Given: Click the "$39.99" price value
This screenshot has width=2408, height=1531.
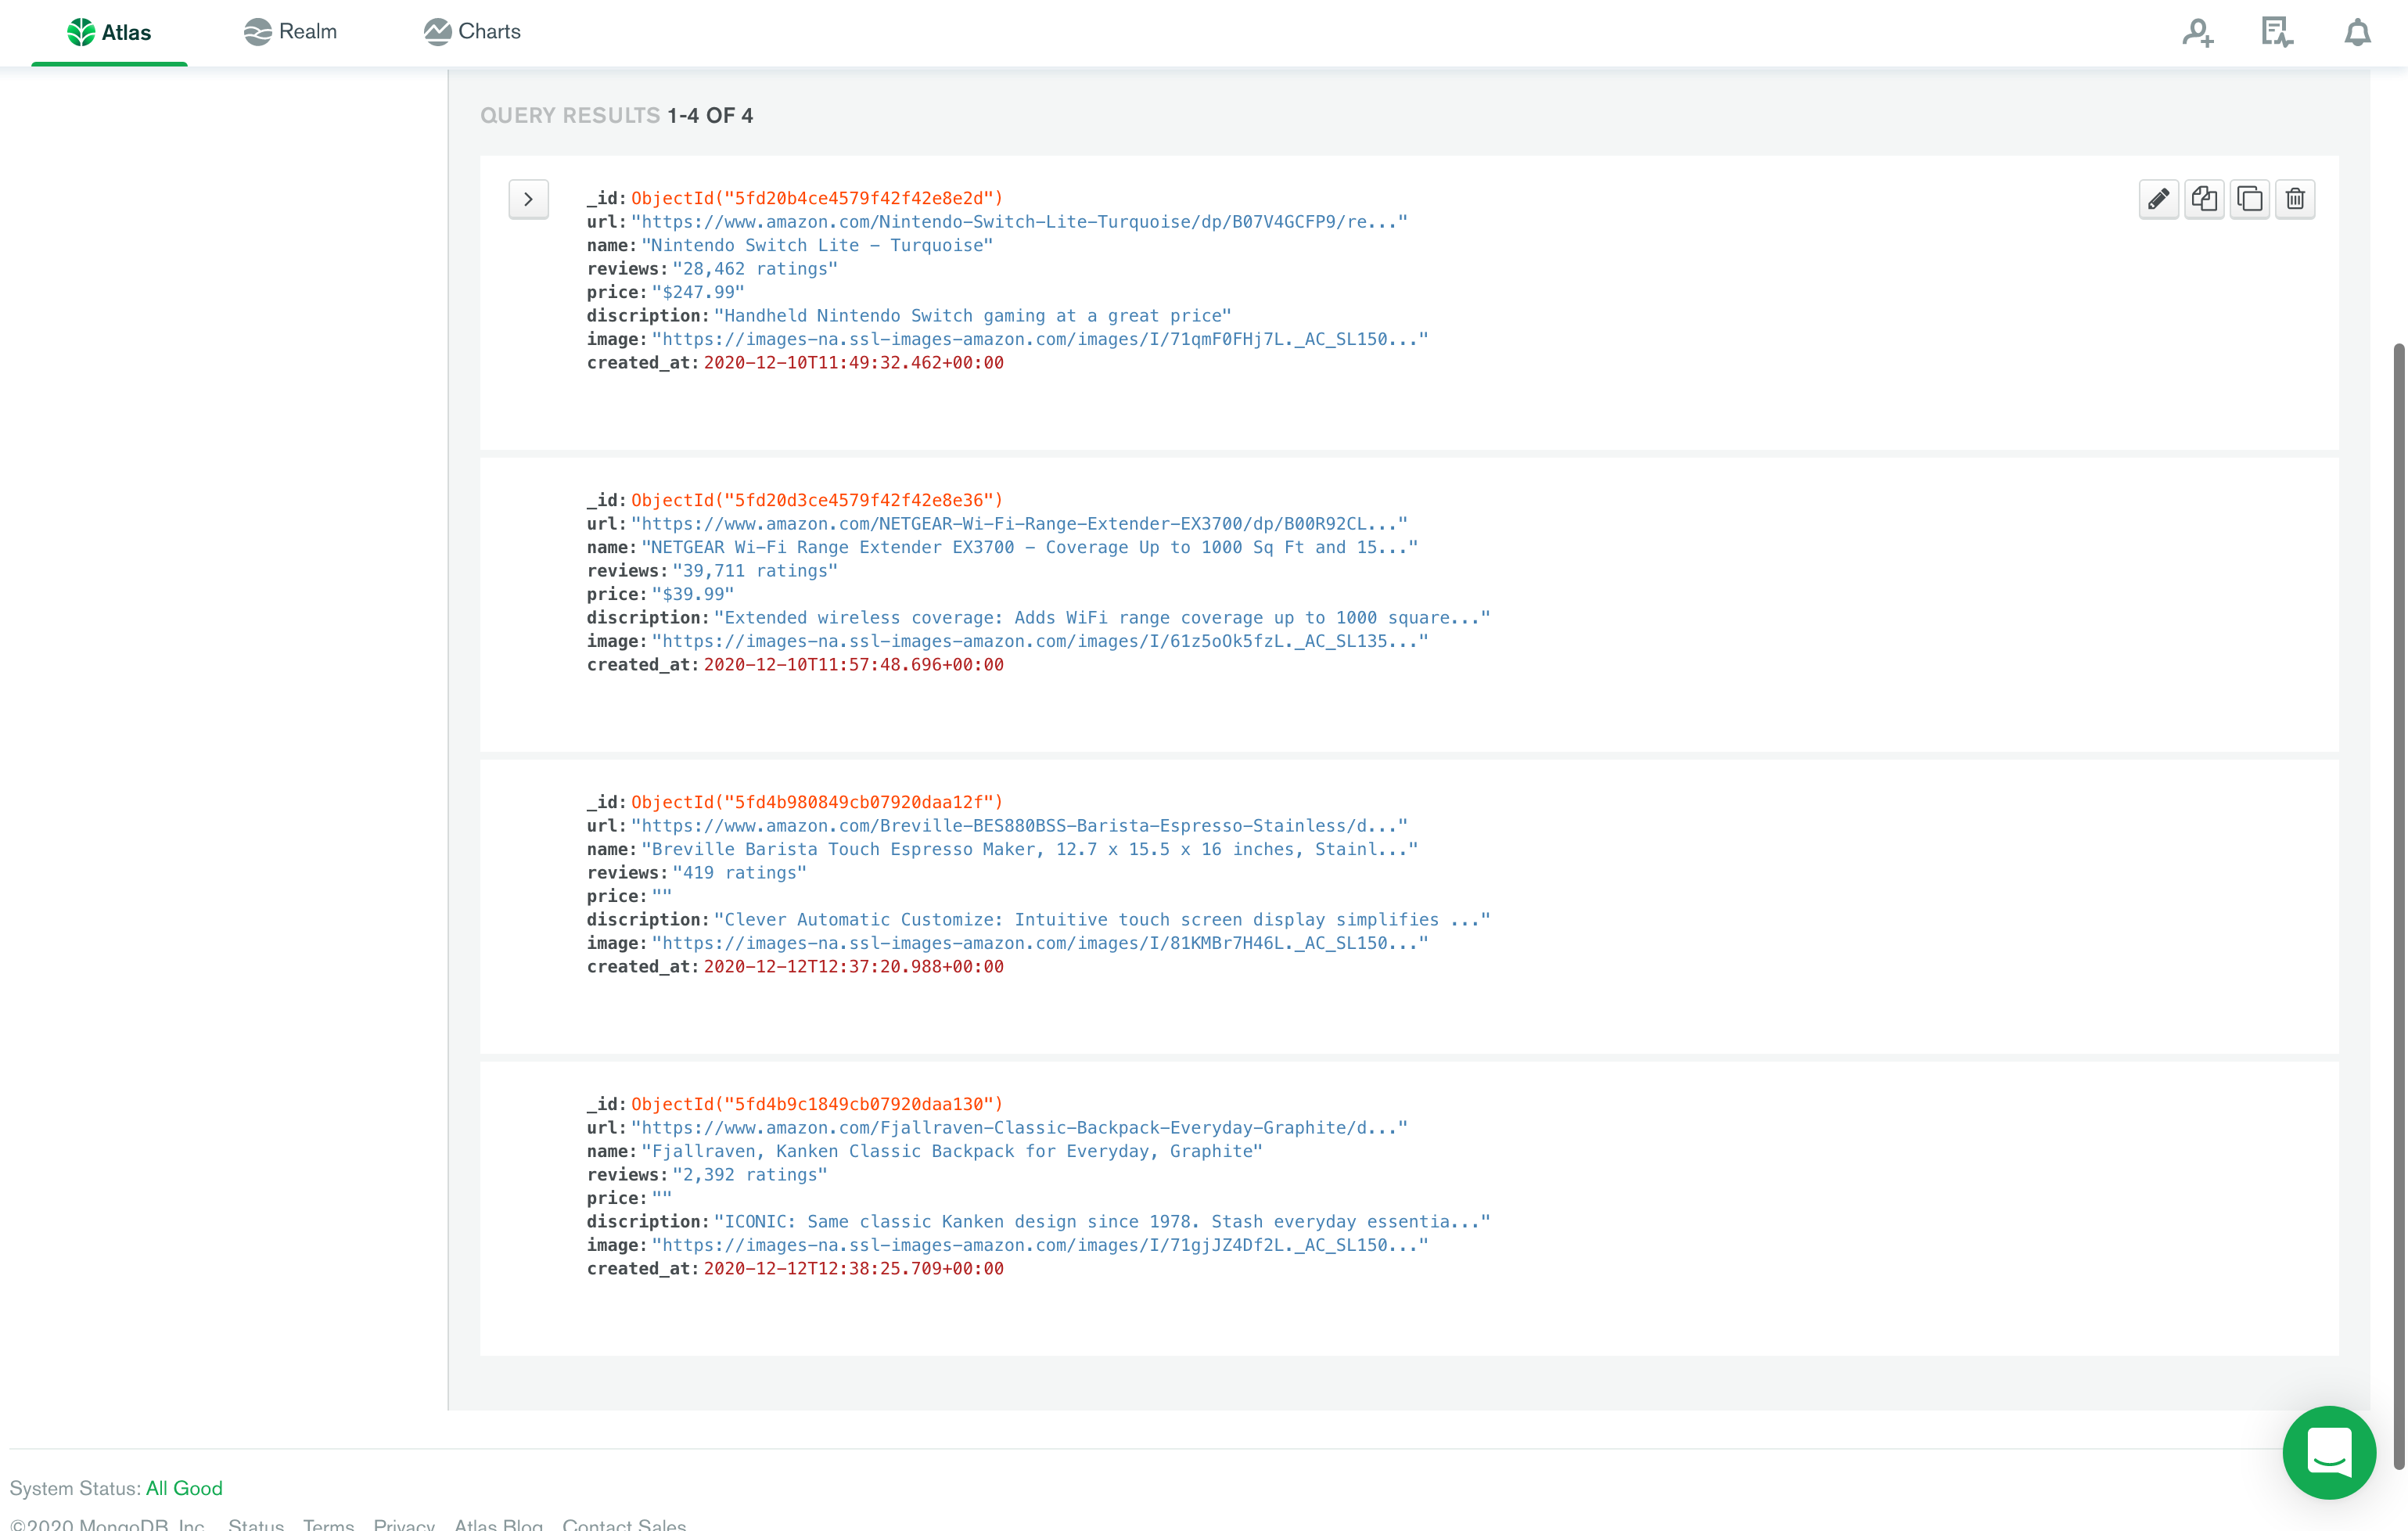Looking at the screenshot, I should 693,594.
